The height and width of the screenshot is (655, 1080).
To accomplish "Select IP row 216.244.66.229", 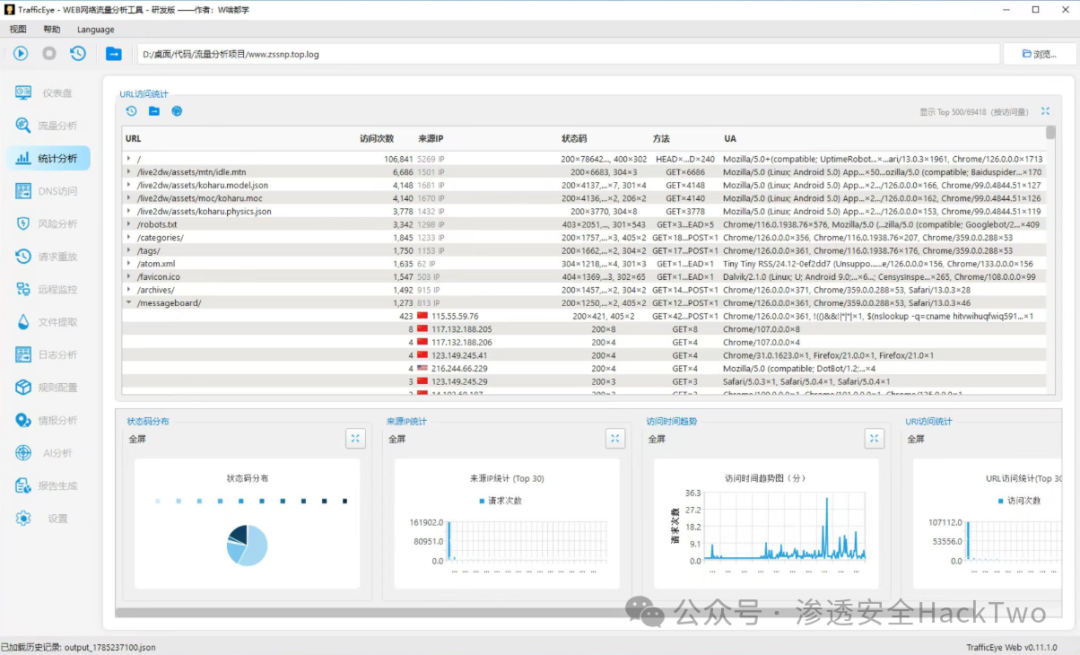I will pos(585,368).
